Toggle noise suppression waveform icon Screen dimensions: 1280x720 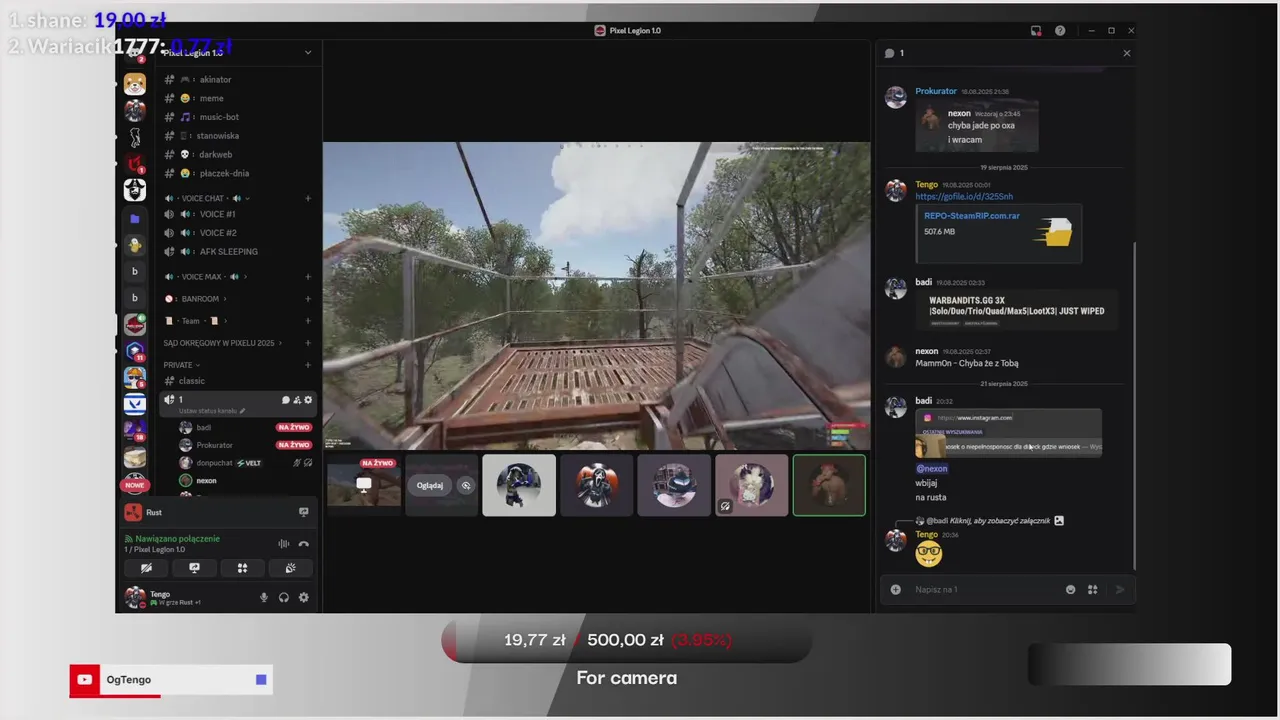[x=284, y=544]
